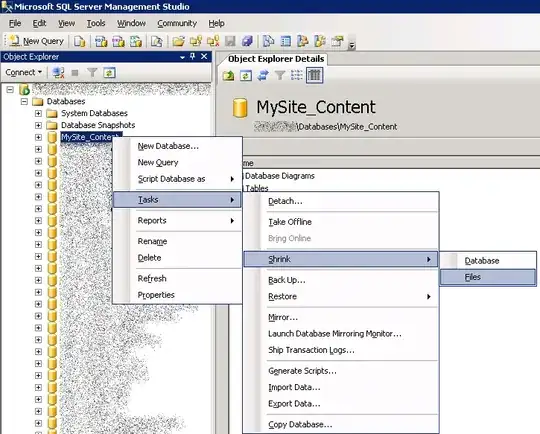
Task: Toggle the Object Explorer auto-hide pin
Action: [x=193, y=56]
